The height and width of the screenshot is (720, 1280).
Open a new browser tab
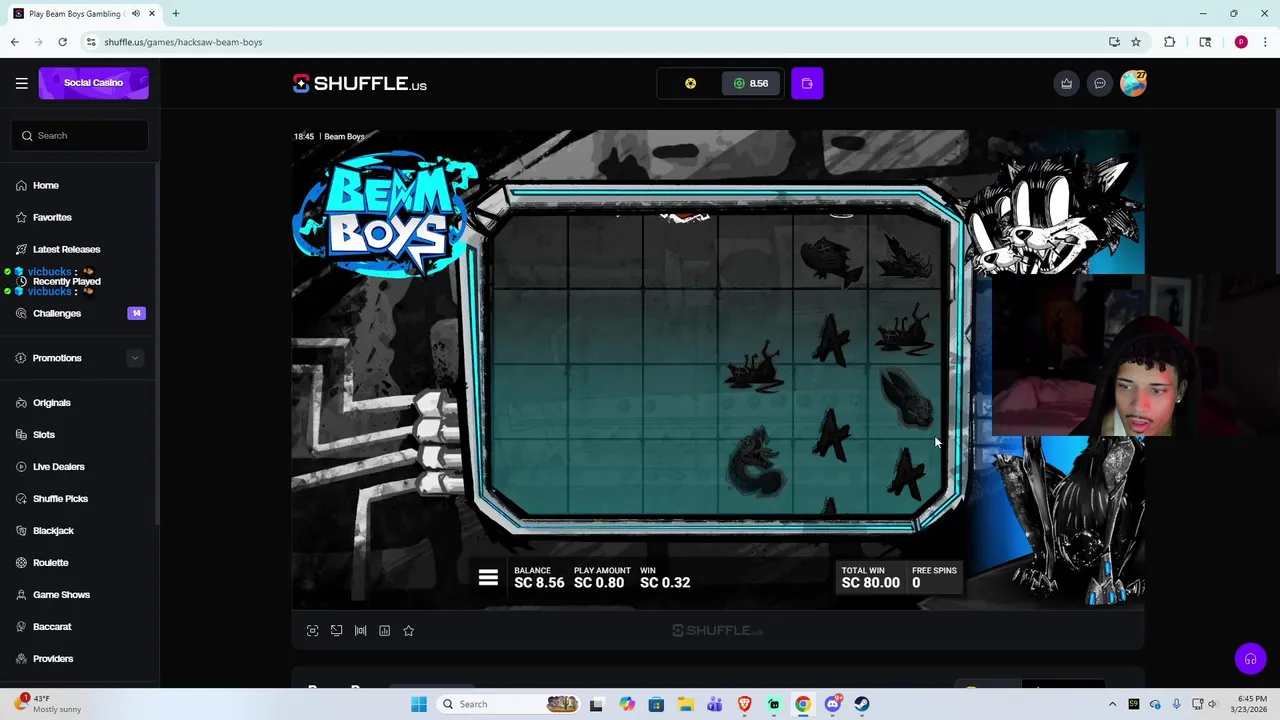coord(176,14)
